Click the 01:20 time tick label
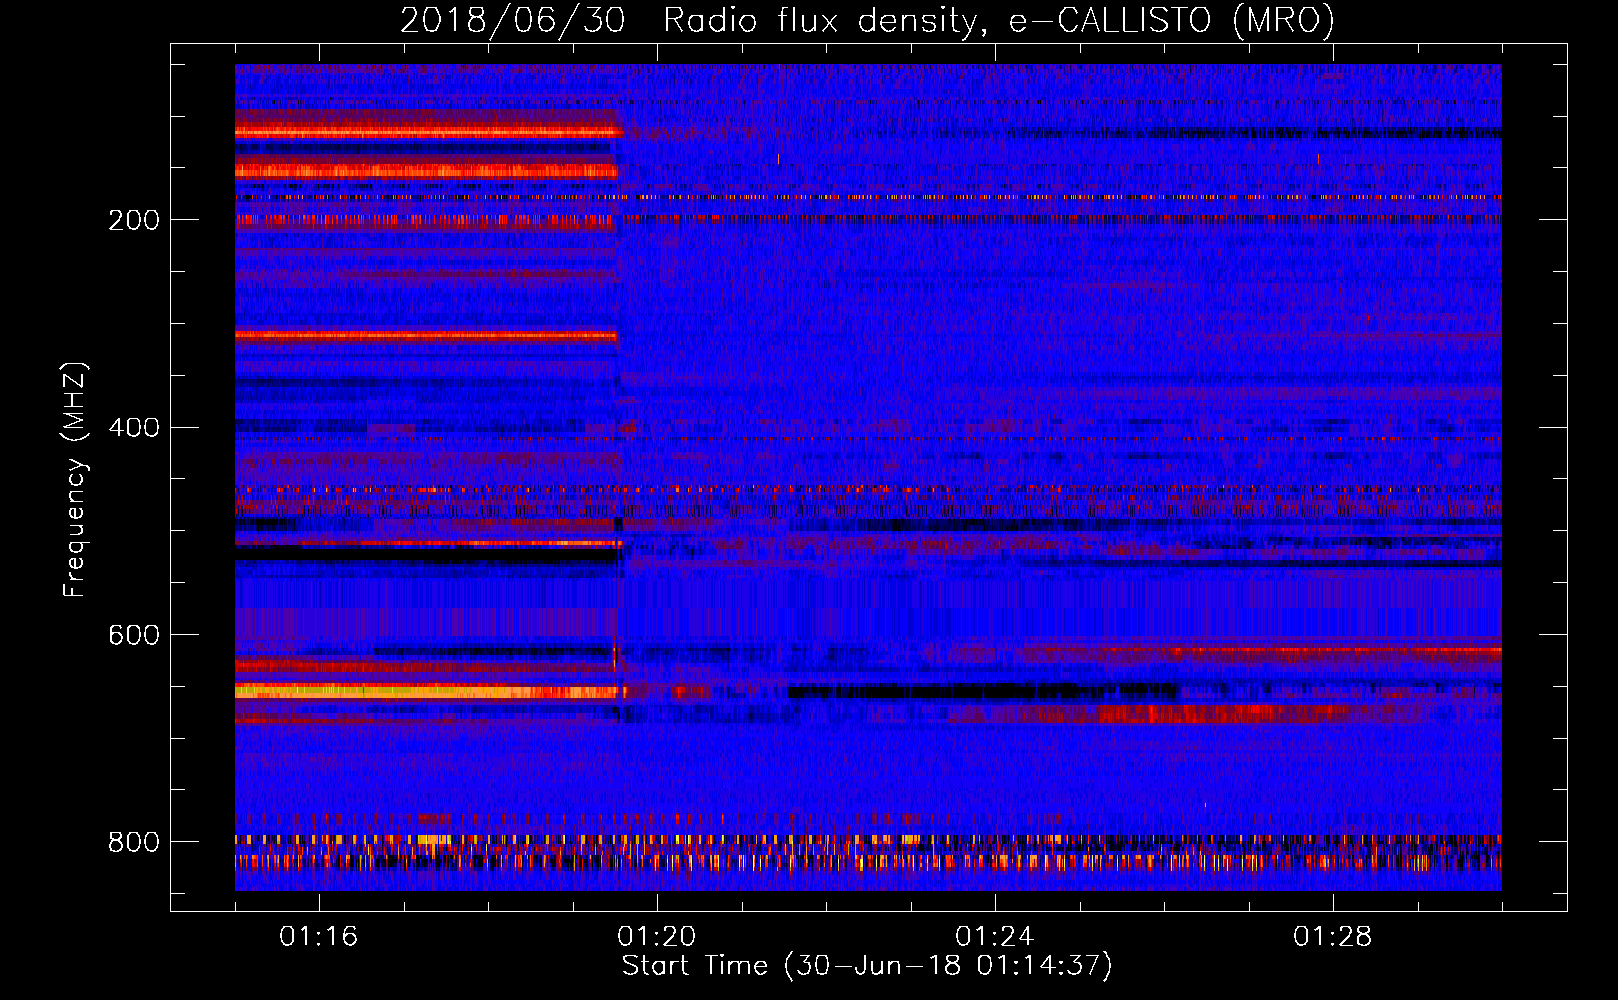The width and height of the screenshot is (1618, 1000). click(x=656, y=937)
